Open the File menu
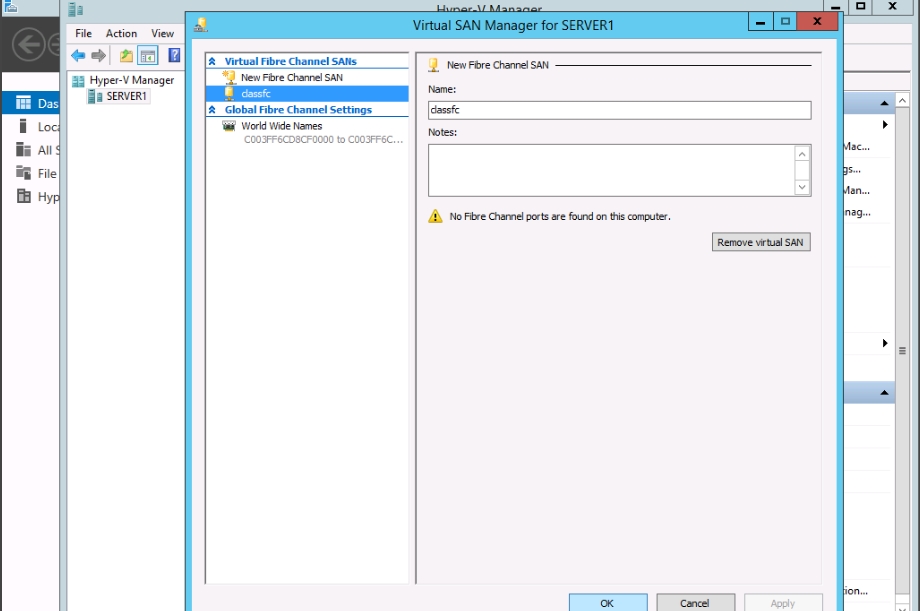Screen dimensions: 920x611 click(x=84, y=33)
